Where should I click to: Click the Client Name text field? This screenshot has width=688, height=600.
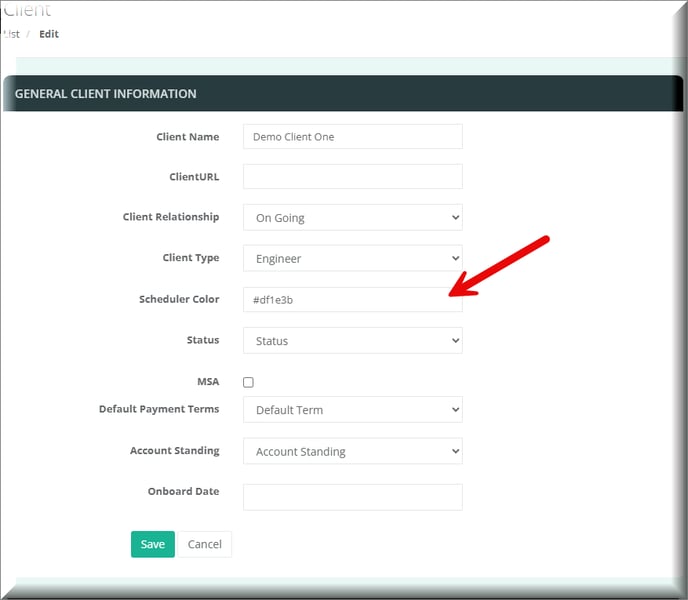click(352, 137)
